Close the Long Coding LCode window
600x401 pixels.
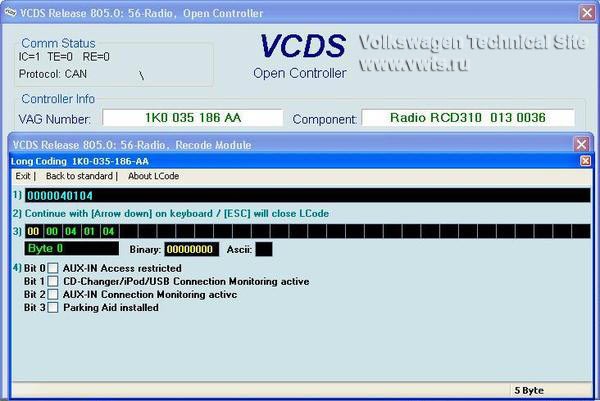(585, 161)
